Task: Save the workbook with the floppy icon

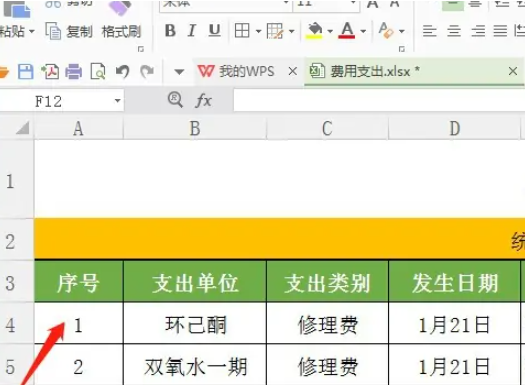Action: [x=25, y=72]
